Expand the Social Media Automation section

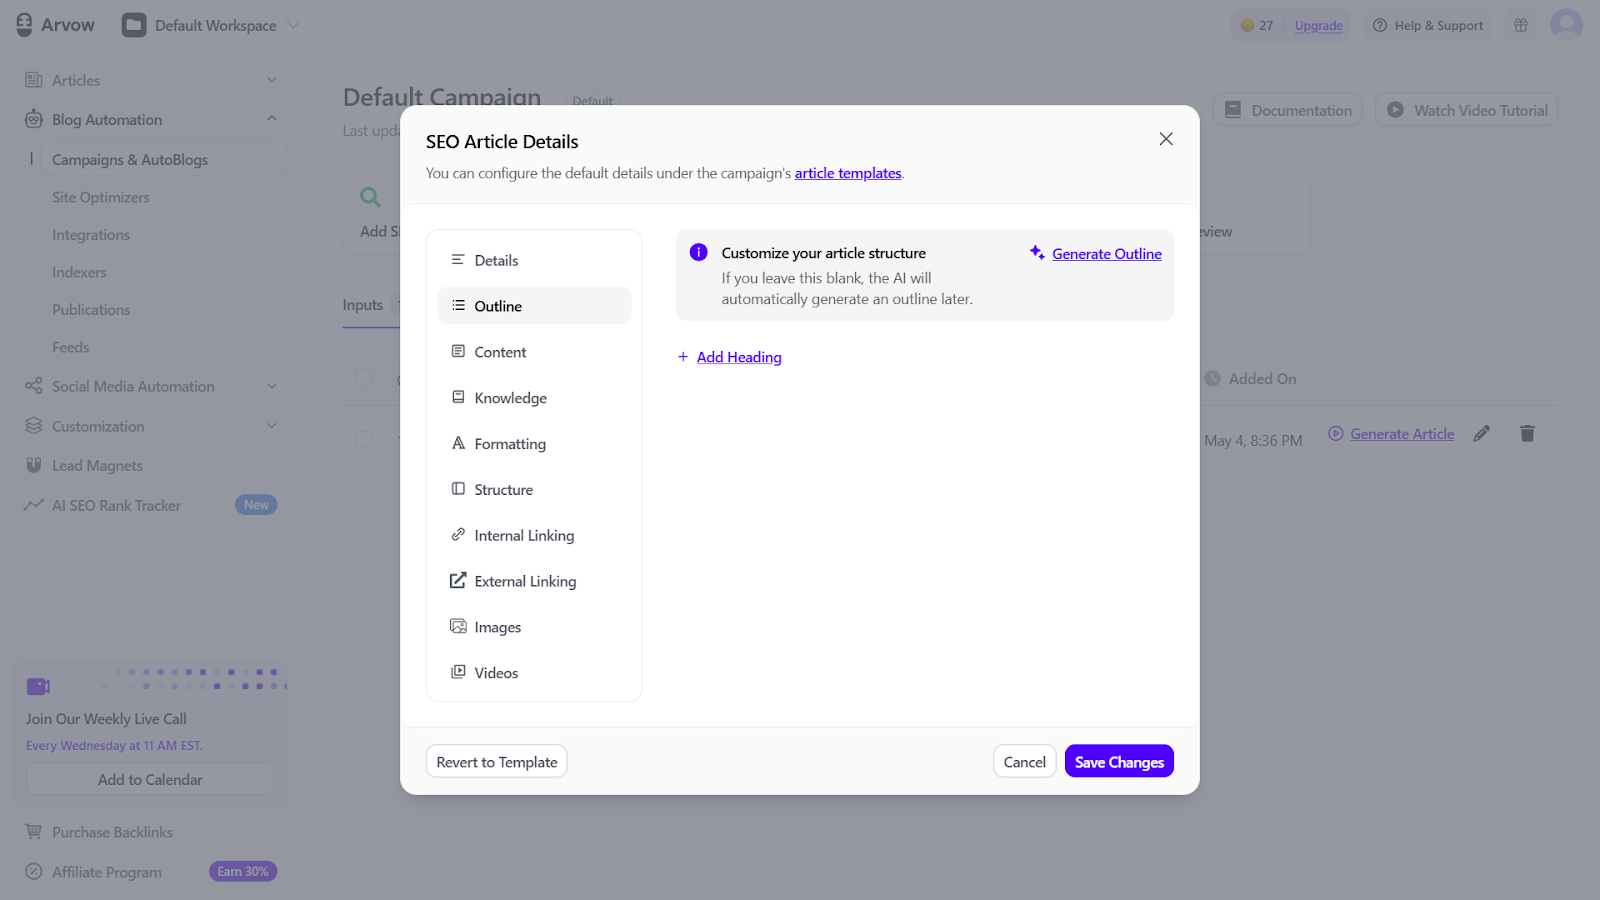[271, 386]
